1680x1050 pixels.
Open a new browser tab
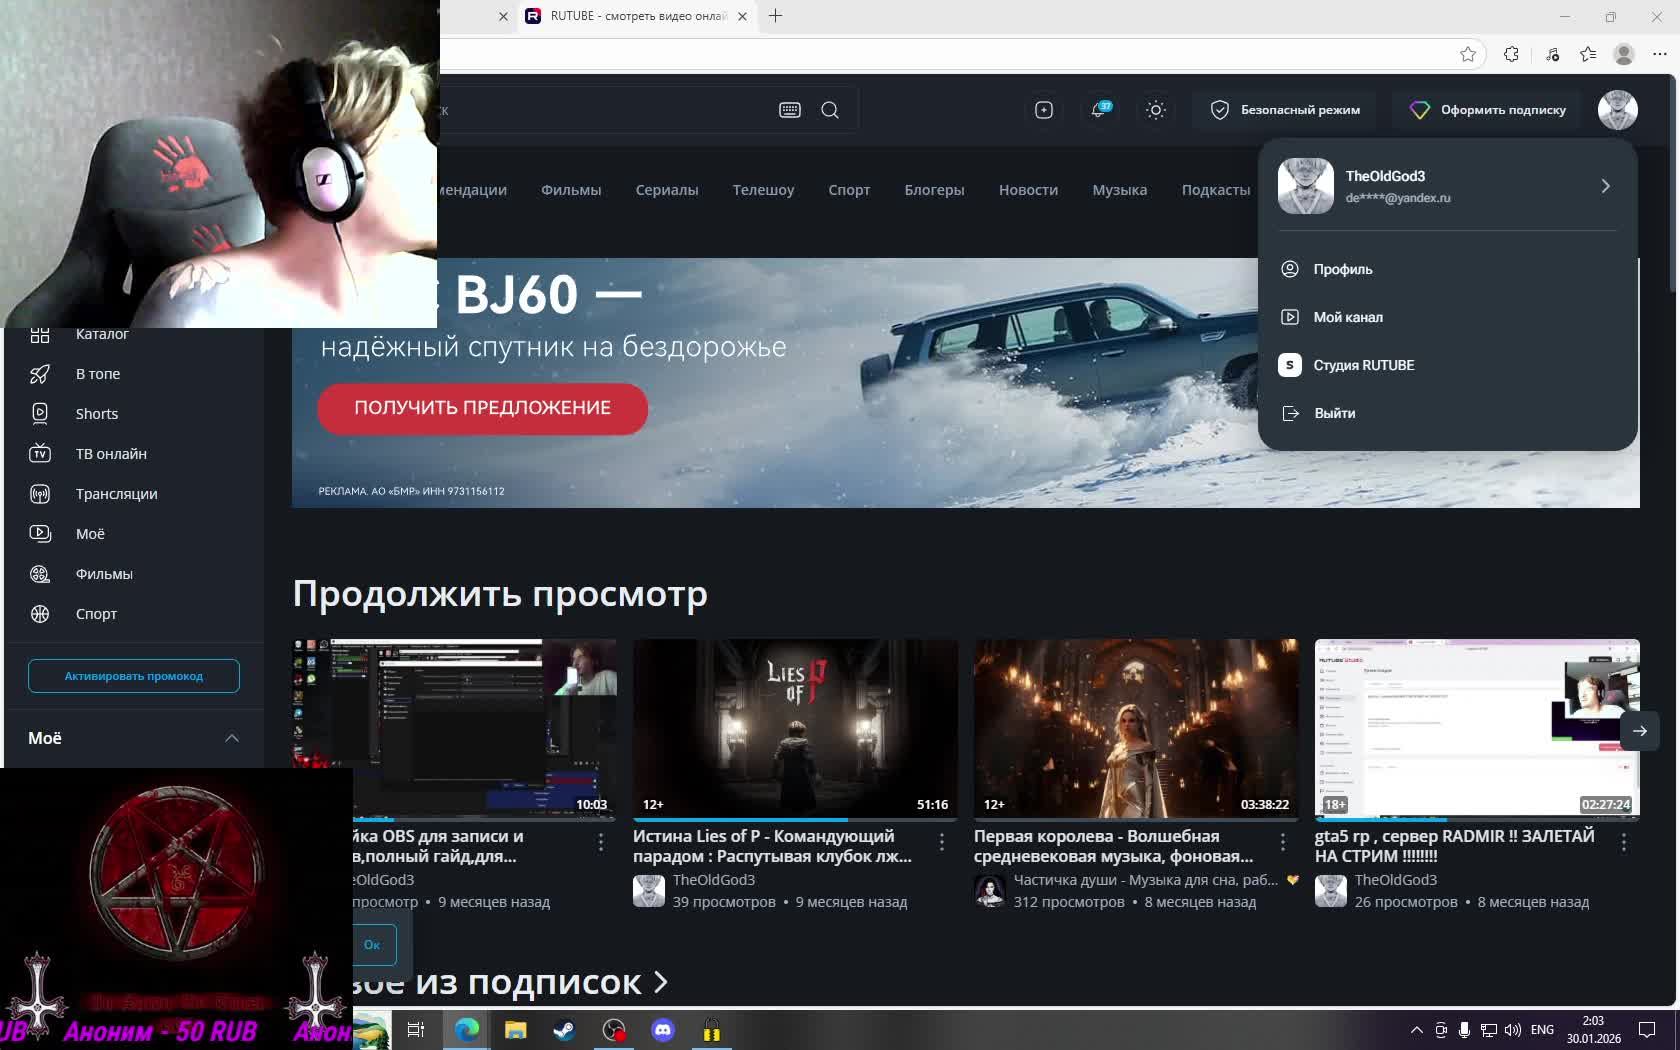coord(775,16)
